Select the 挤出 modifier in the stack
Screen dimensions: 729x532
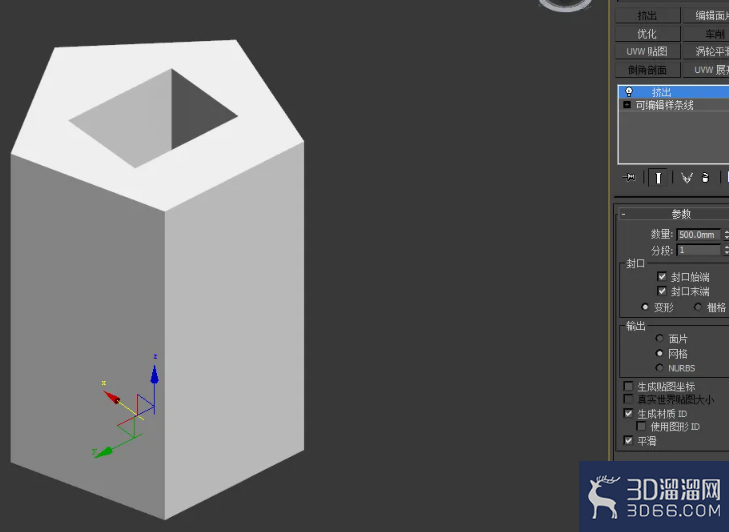[x=673, y=92]
